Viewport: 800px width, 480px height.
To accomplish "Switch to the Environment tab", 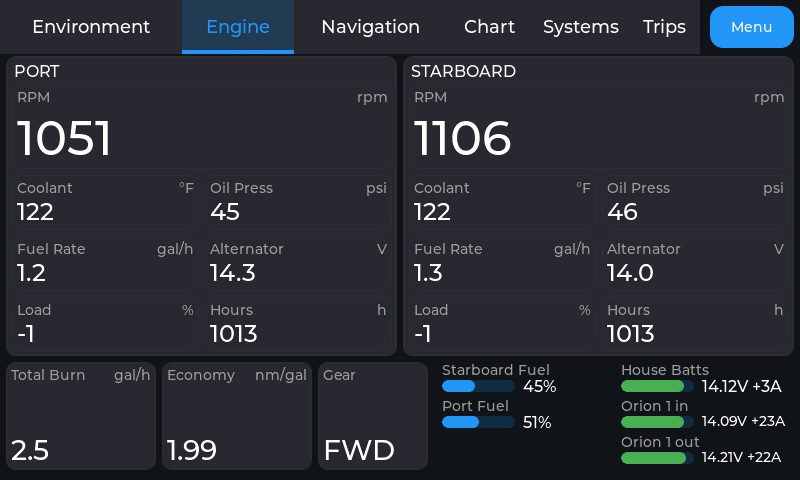I will click(91, 27).
